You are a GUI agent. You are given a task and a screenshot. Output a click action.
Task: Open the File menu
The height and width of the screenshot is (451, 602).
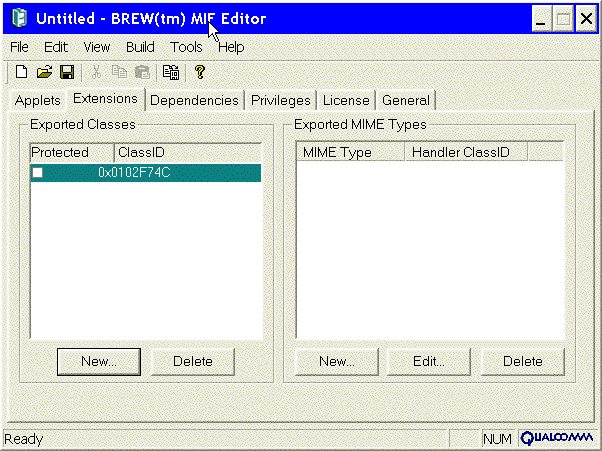(19, 47)
